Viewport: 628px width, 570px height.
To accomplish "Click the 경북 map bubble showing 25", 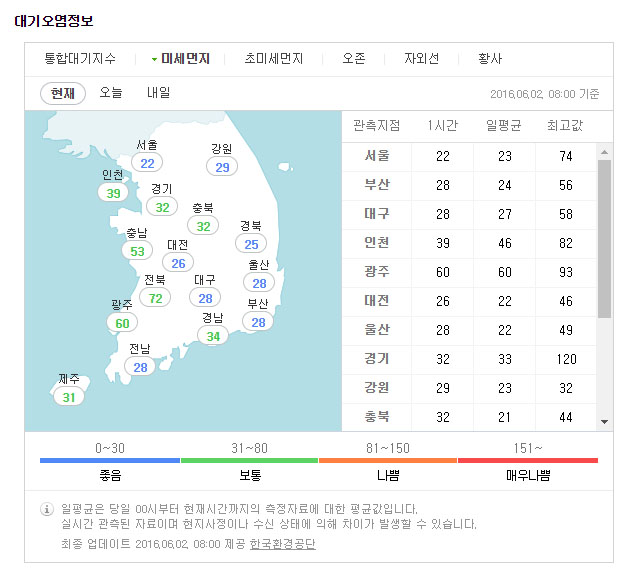I will tap(251, 244).
